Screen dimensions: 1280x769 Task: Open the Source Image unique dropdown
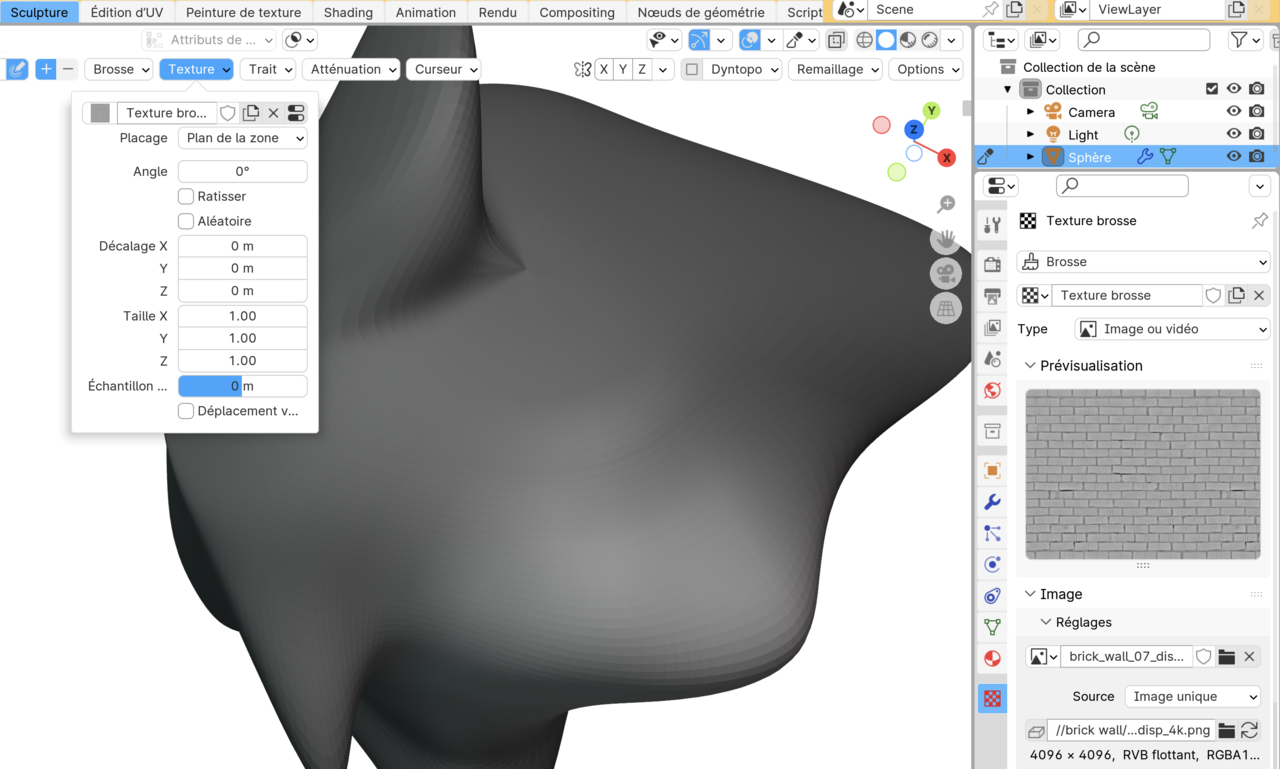[1193, 696]
